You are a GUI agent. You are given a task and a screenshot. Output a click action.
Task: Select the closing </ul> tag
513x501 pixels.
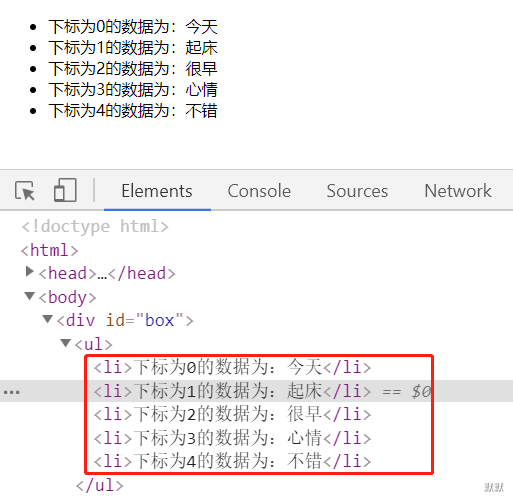(100, 485)
